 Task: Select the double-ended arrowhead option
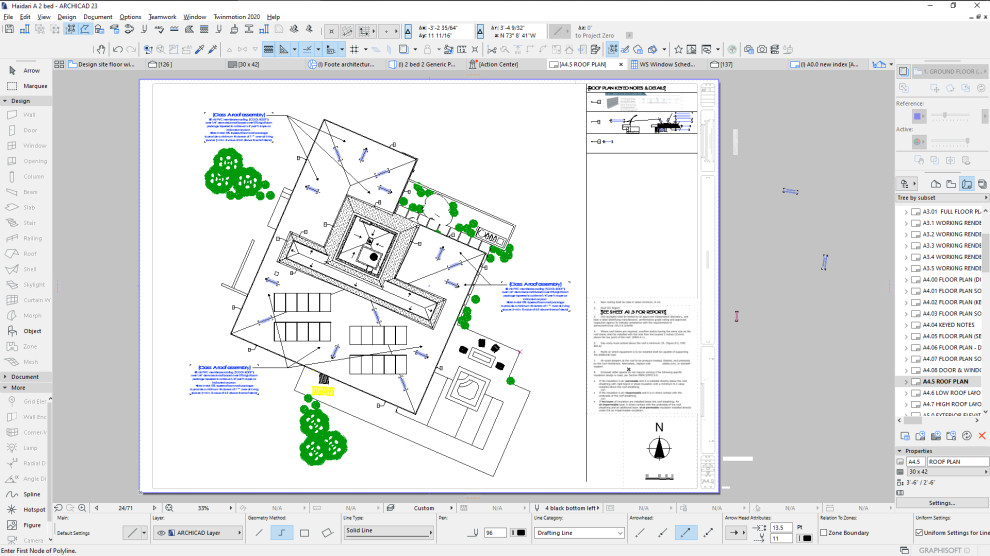708,533
